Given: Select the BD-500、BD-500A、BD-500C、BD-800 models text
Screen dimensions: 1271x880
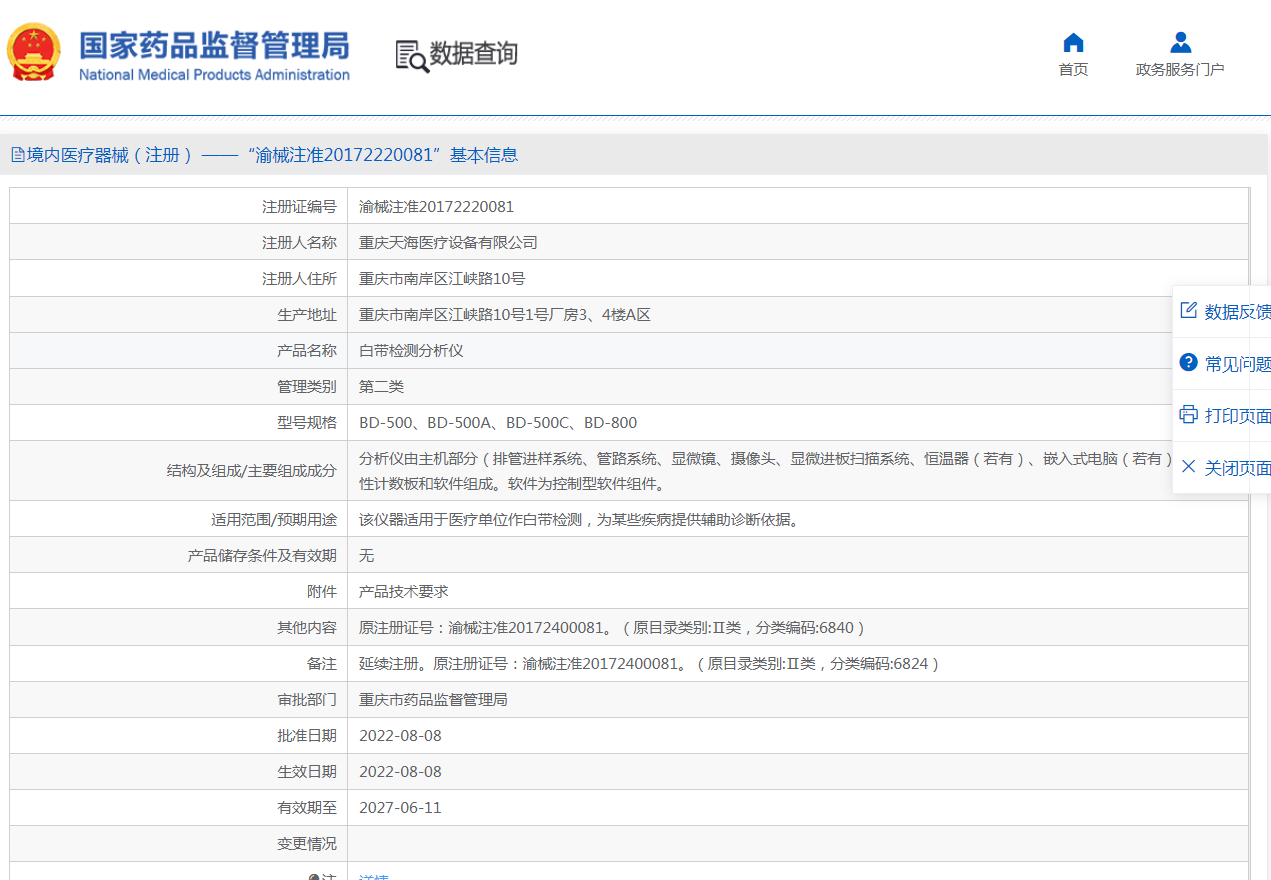Looking at the screenshot, I should pyautogui.click(x=498, y=423).
